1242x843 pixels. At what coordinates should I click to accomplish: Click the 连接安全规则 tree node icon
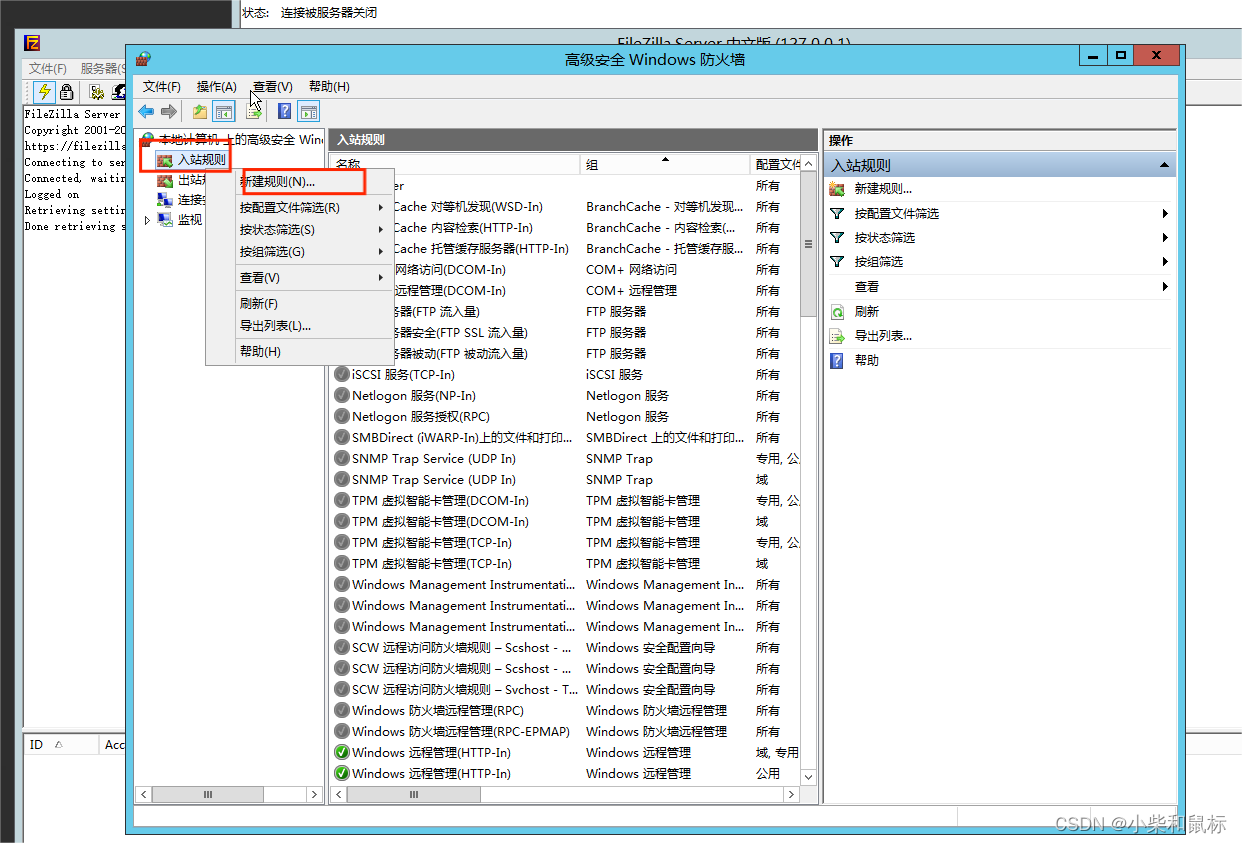click(x=166, y=200)
